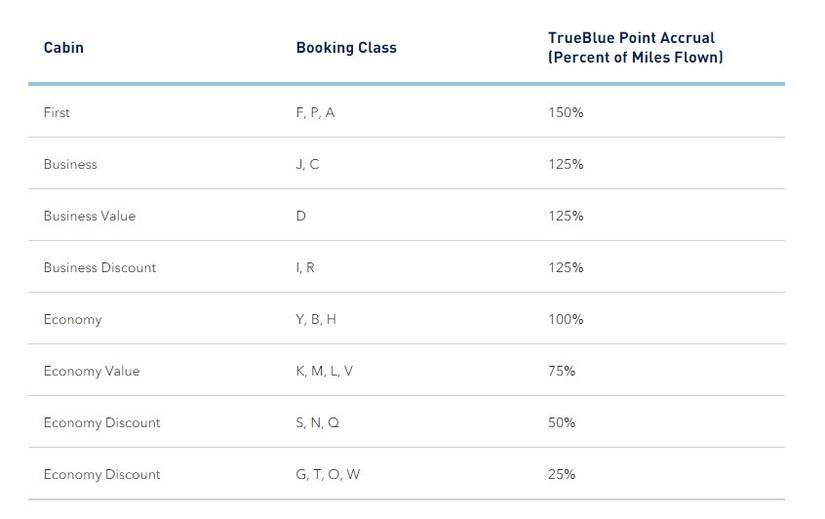Viewport: 825px width, 519px height.
Task: Click the 50% accrual value
Action: tap(561, 423)
